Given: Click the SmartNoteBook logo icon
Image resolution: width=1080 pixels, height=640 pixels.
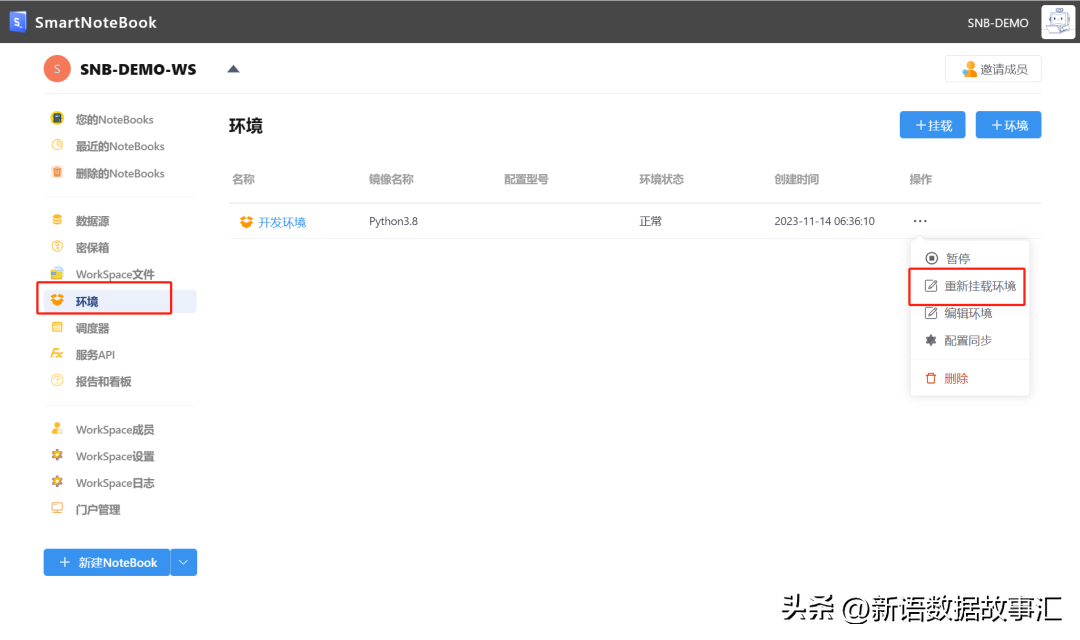Looking at the screenshot, I should (x=18, y=22).
